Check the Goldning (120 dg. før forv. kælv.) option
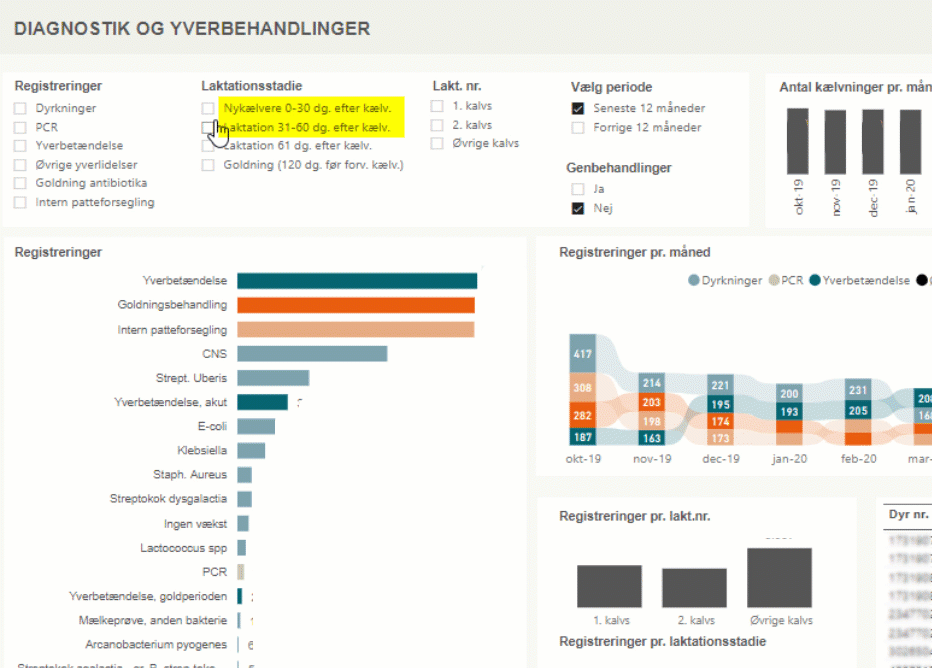 (x=208, y=165)
